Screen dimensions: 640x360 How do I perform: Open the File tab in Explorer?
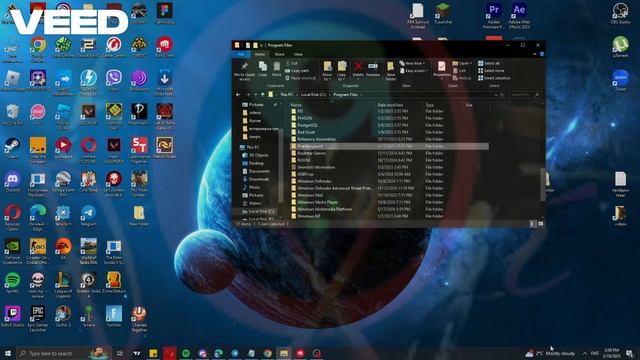click(241, 54)
